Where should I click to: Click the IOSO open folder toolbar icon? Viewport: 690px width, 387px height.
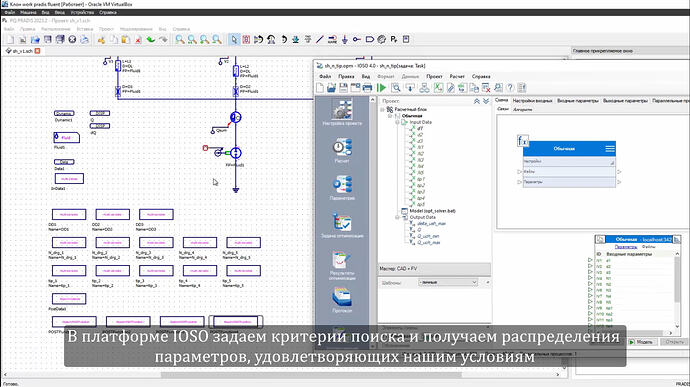[x=331, y=88]
